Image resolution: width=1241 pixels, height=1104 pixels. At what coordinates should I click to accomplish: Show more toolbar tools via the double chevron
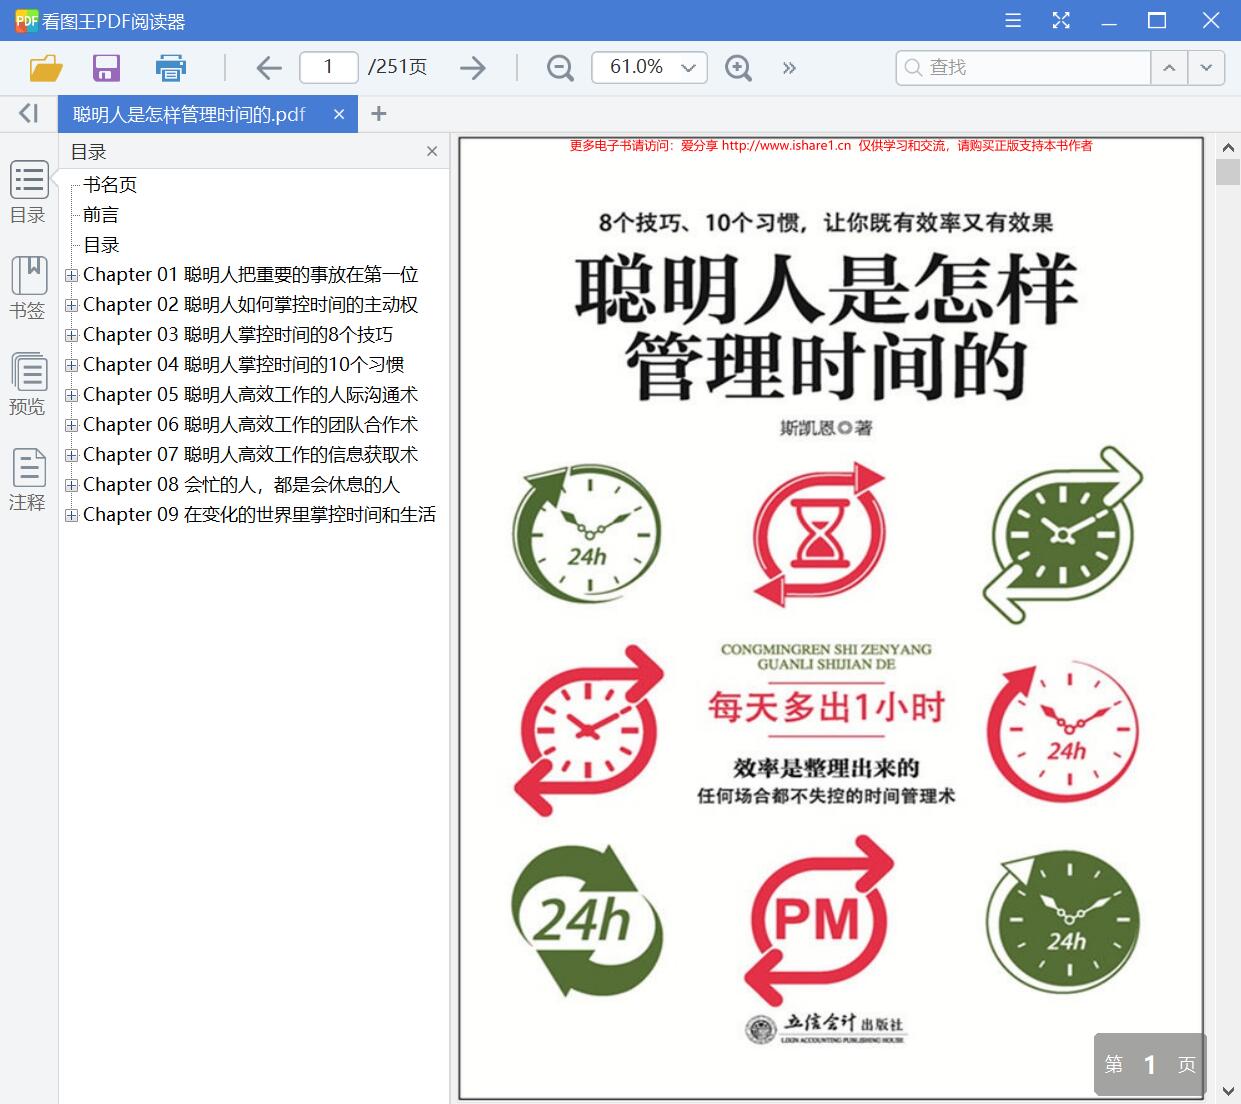pyautogui.click(x=789, y=68)
